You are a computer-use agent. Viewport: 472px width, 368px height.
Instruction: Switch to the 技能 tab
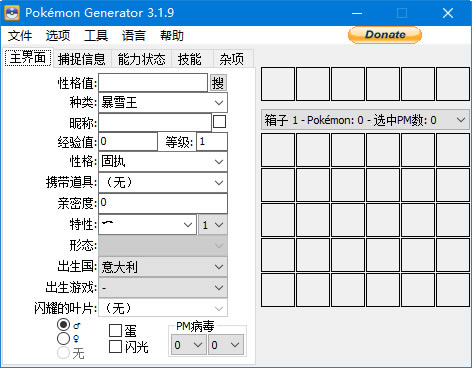[x=189, y=59]
